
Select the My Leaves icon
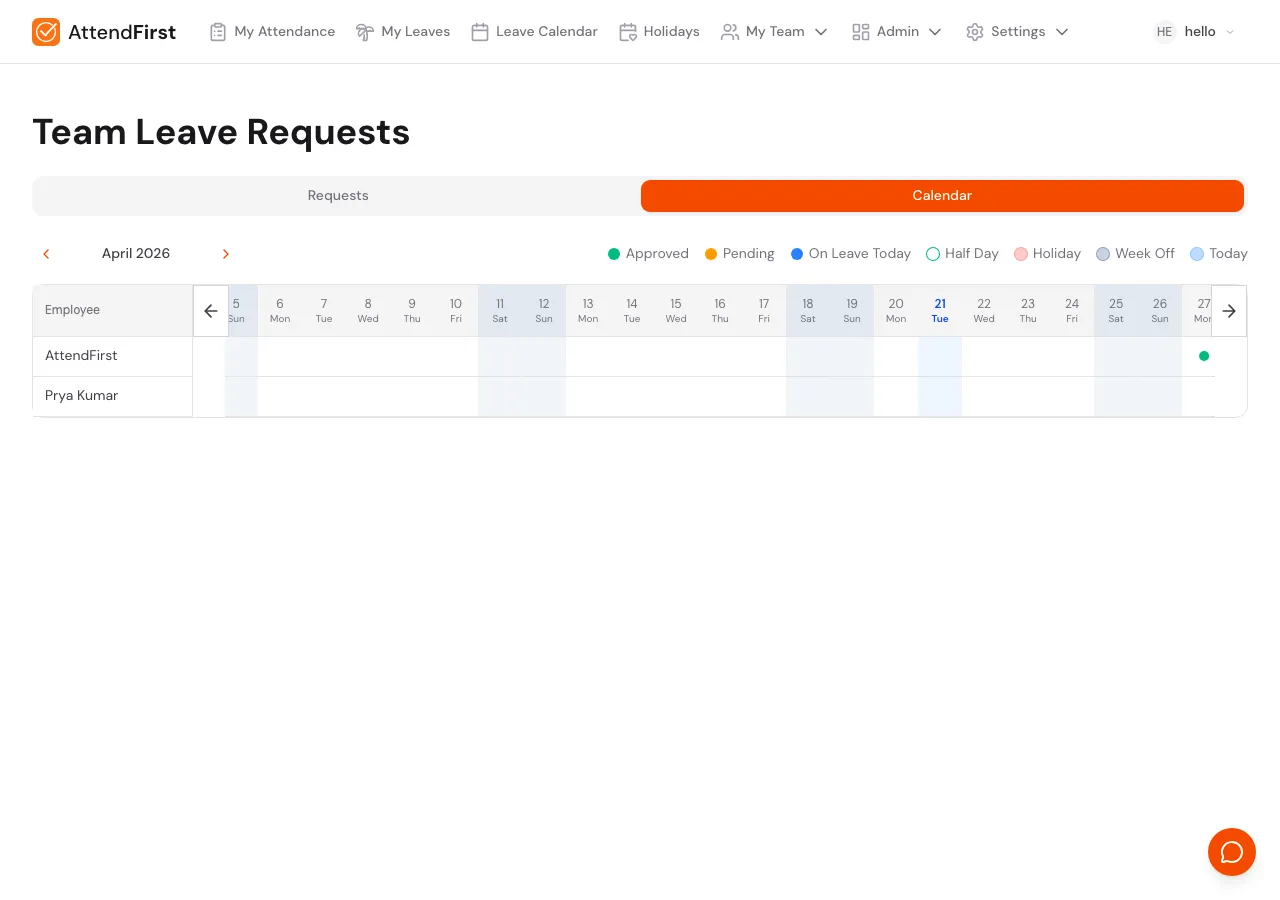[364, 31]
